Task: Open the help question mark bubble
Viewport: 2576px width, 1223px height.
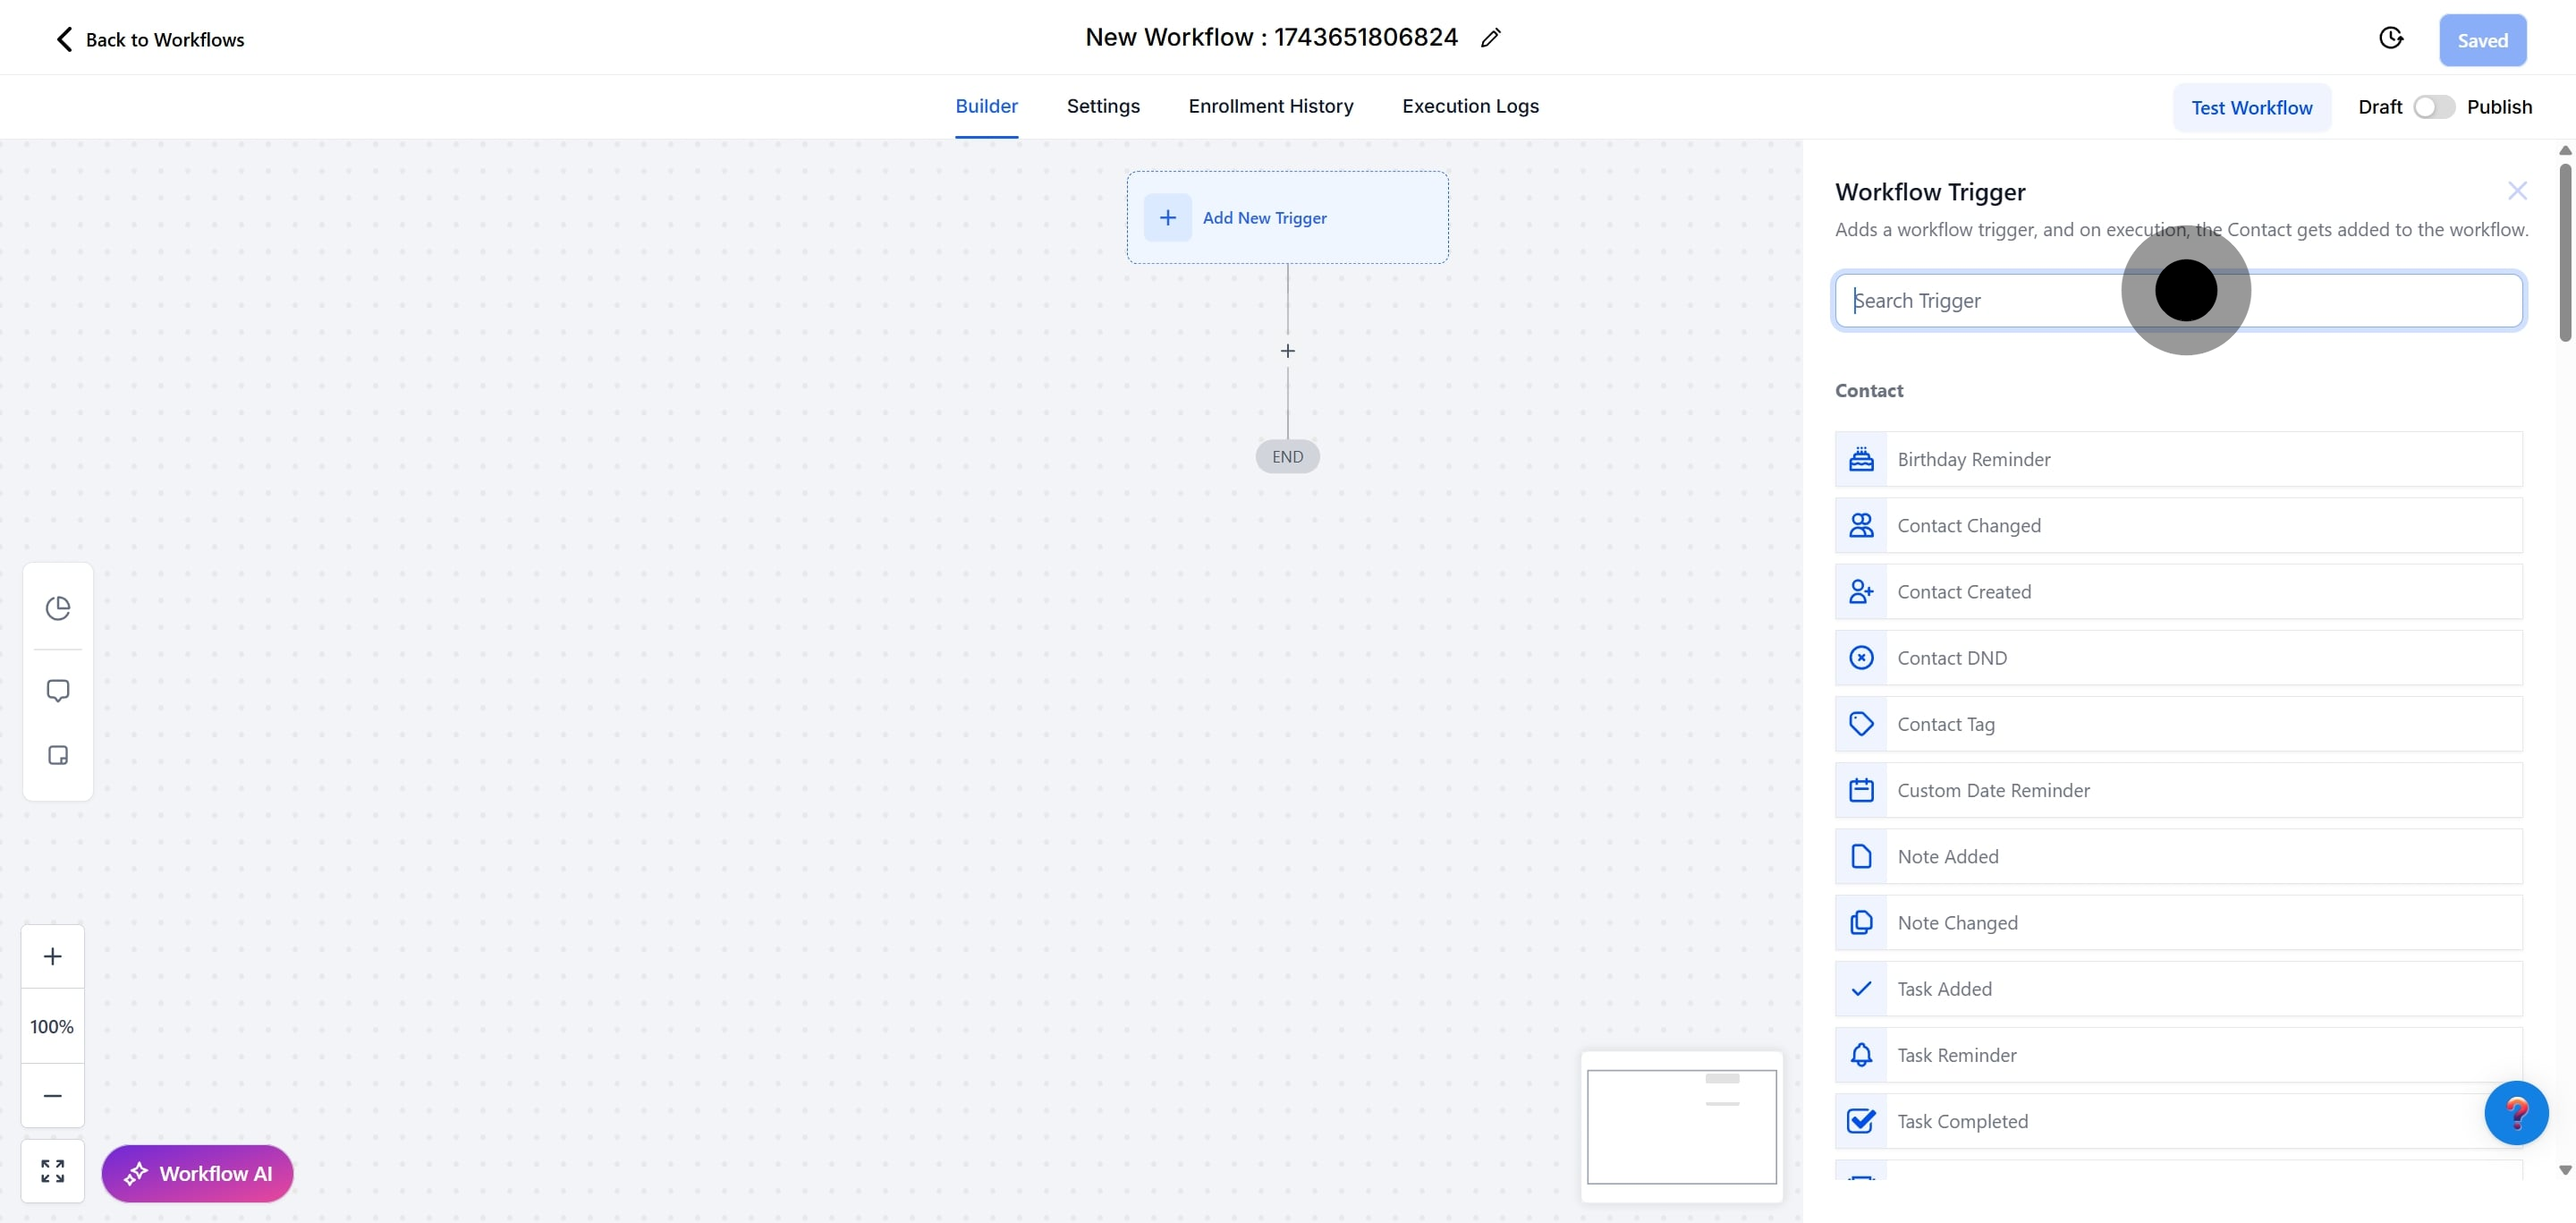Action: click(2515, 1112)
